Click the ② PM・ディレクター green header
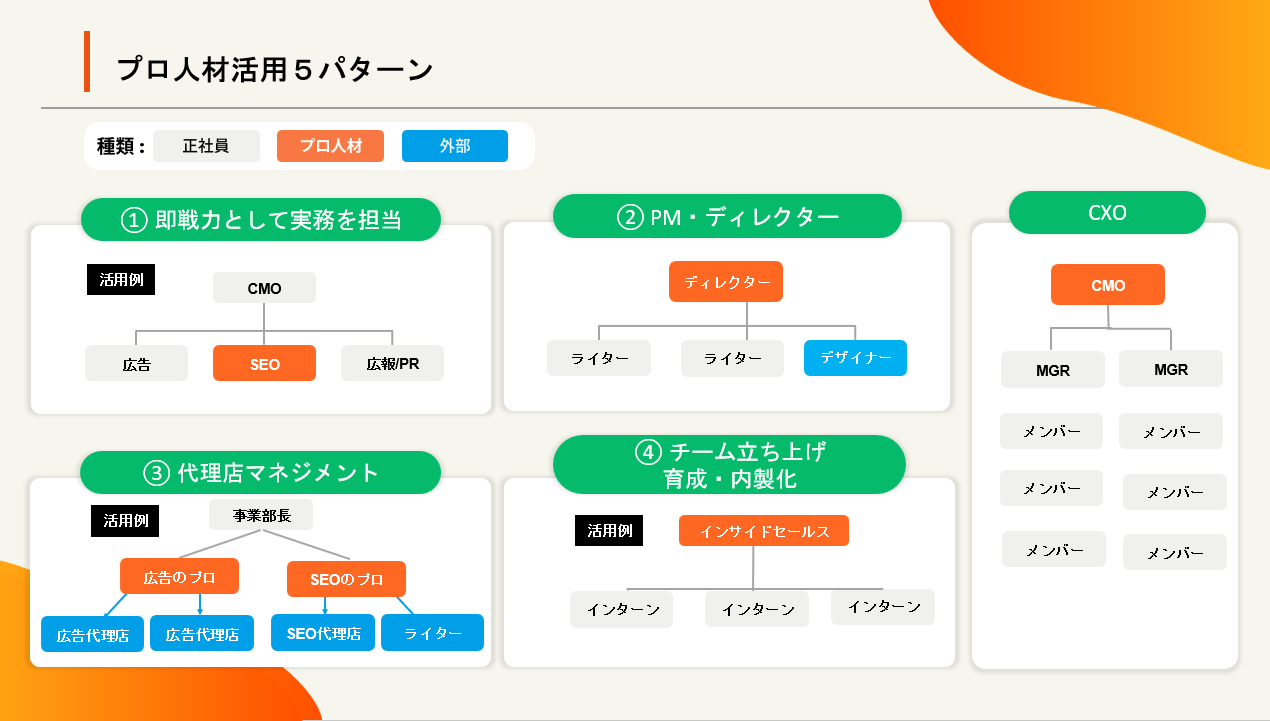 (727, 216)
